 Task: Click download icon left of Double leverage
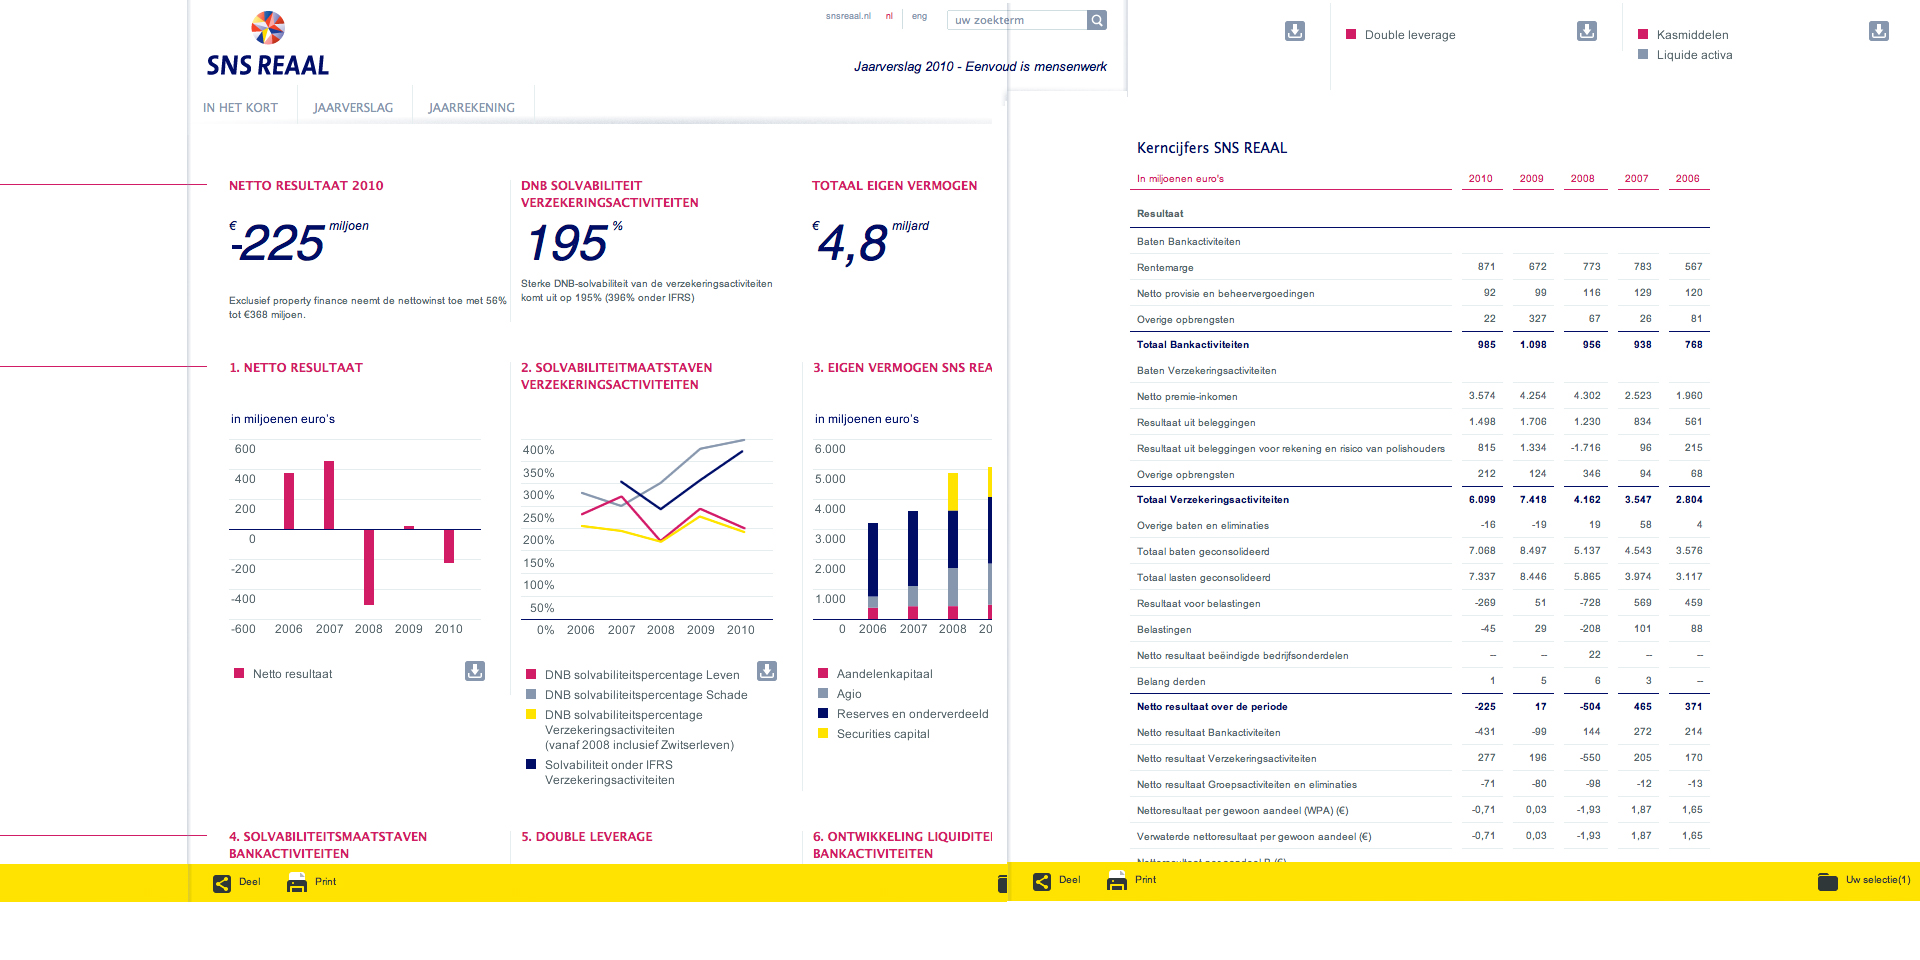[x=1295, y=31]
